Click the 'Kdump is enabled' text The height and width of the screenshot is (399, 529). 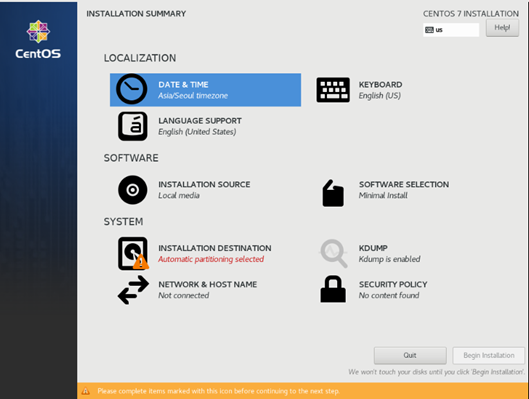point(389,259)
